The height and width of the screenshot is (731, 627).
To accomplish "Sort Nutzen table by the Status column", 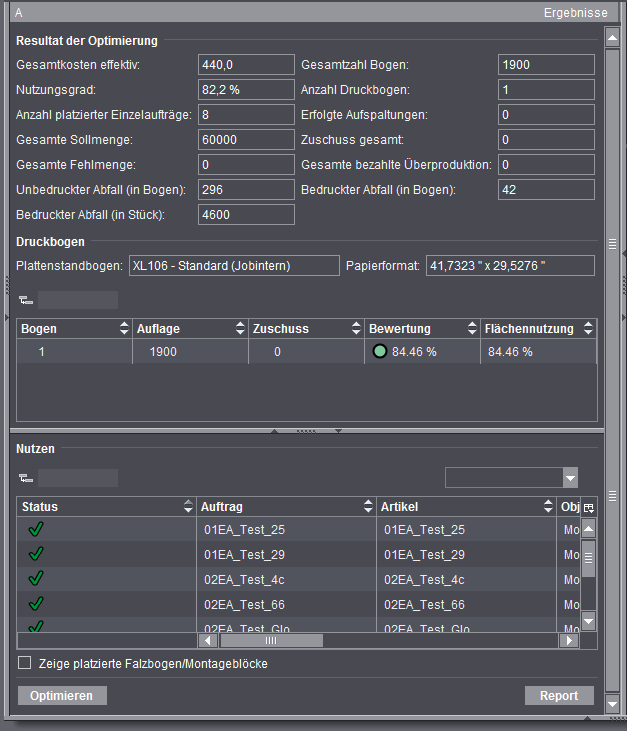I will (188, 506).
